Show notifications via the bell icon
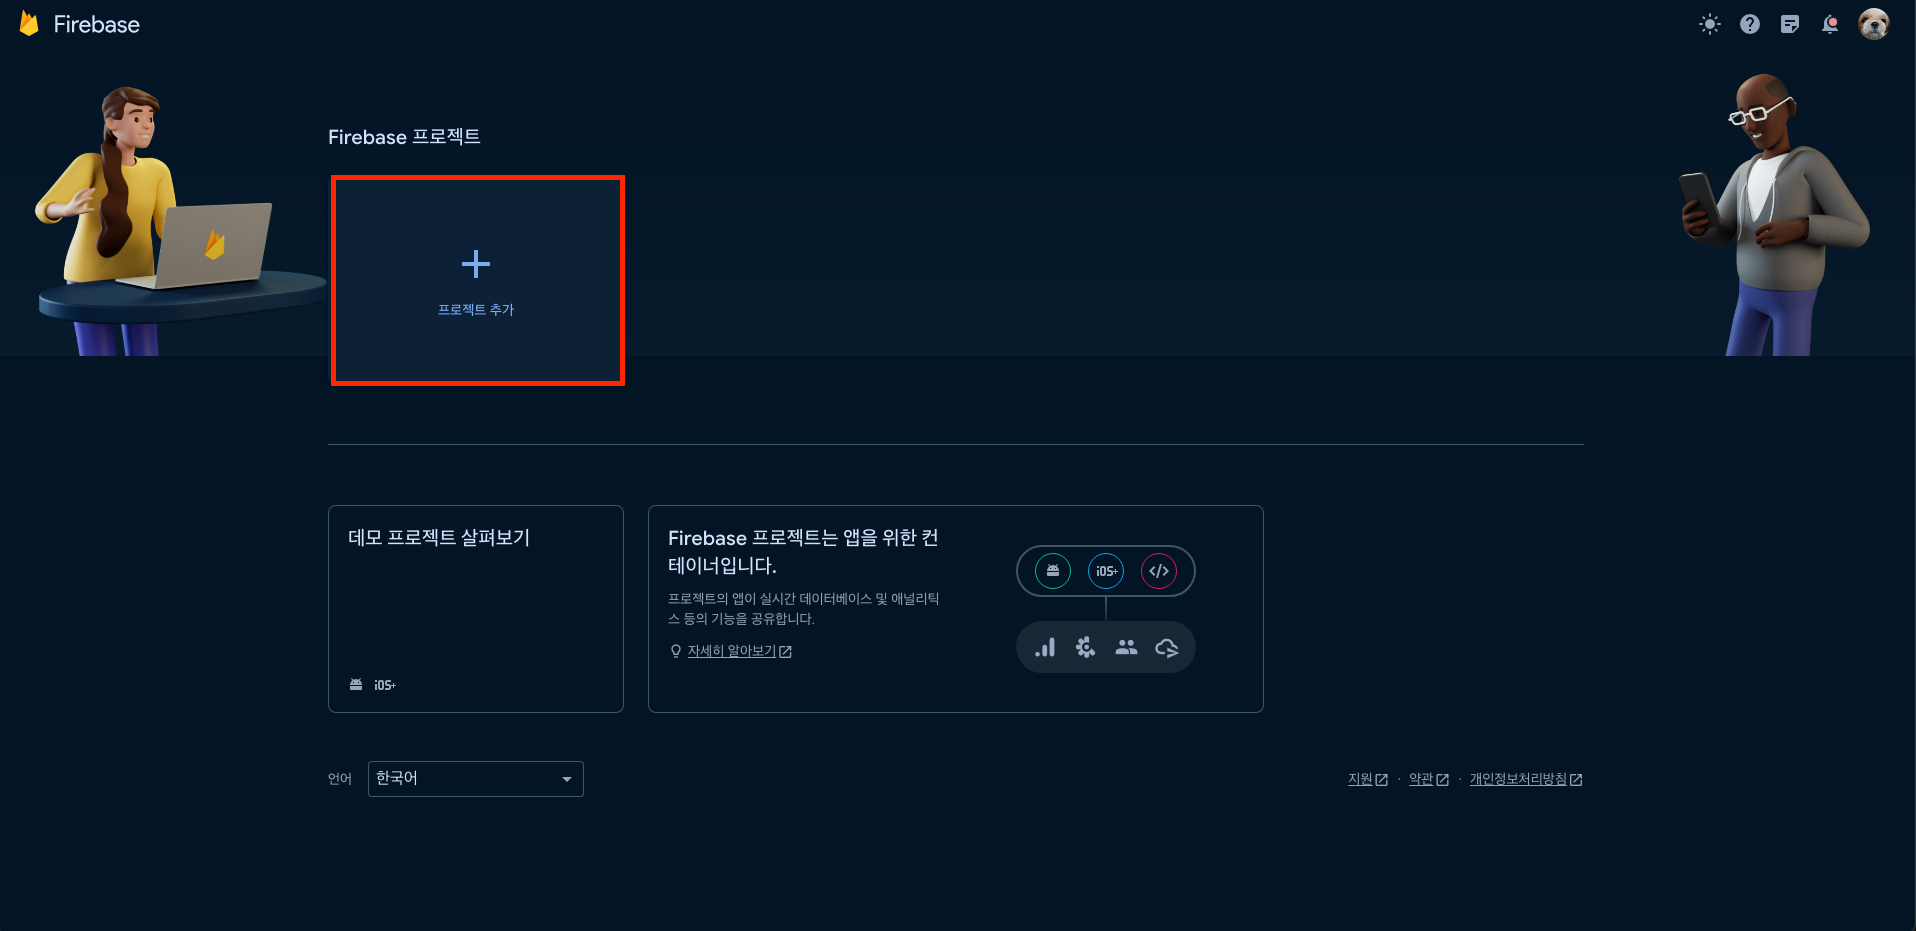 (x=1830, y=24)
